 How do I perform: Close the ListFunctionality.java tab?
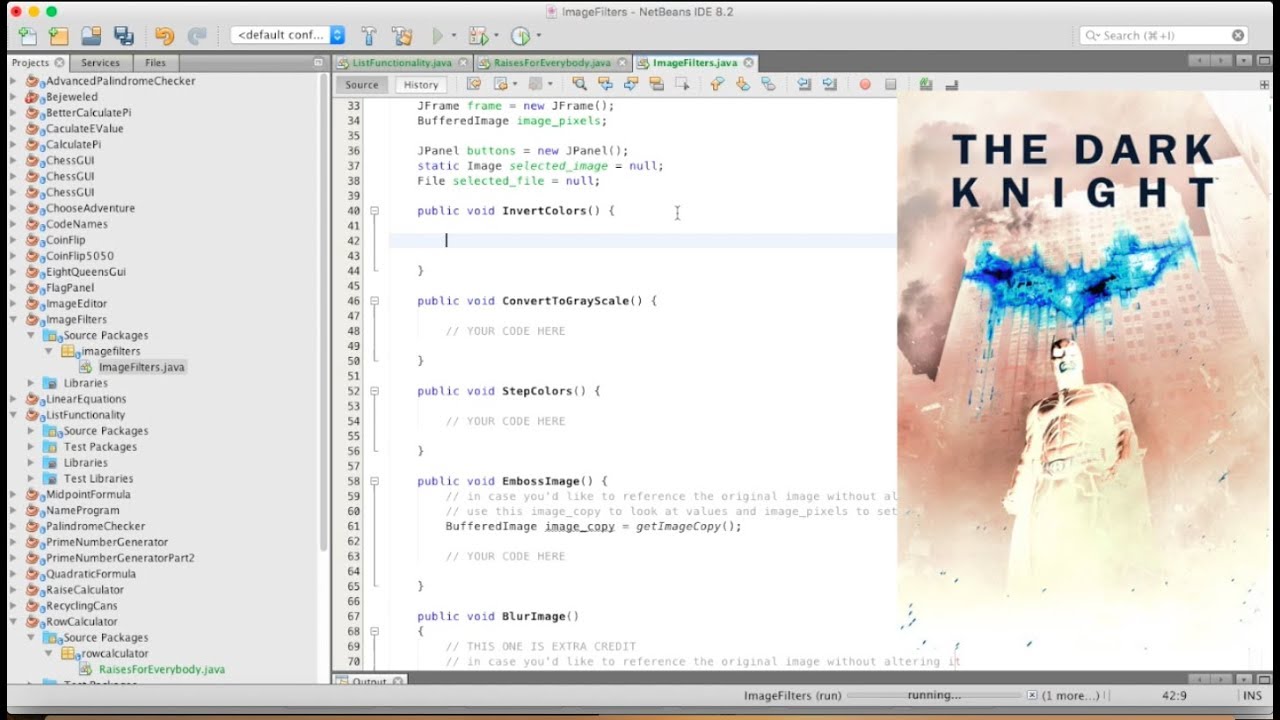[463, 62]
